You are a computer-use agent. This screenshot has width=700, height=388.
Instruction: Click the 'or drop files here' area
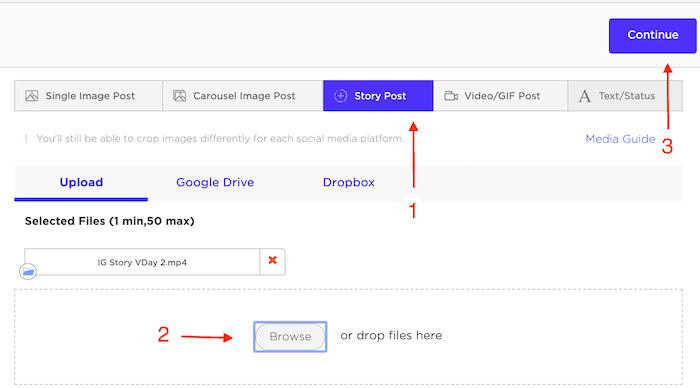click(x=391, y=335)
